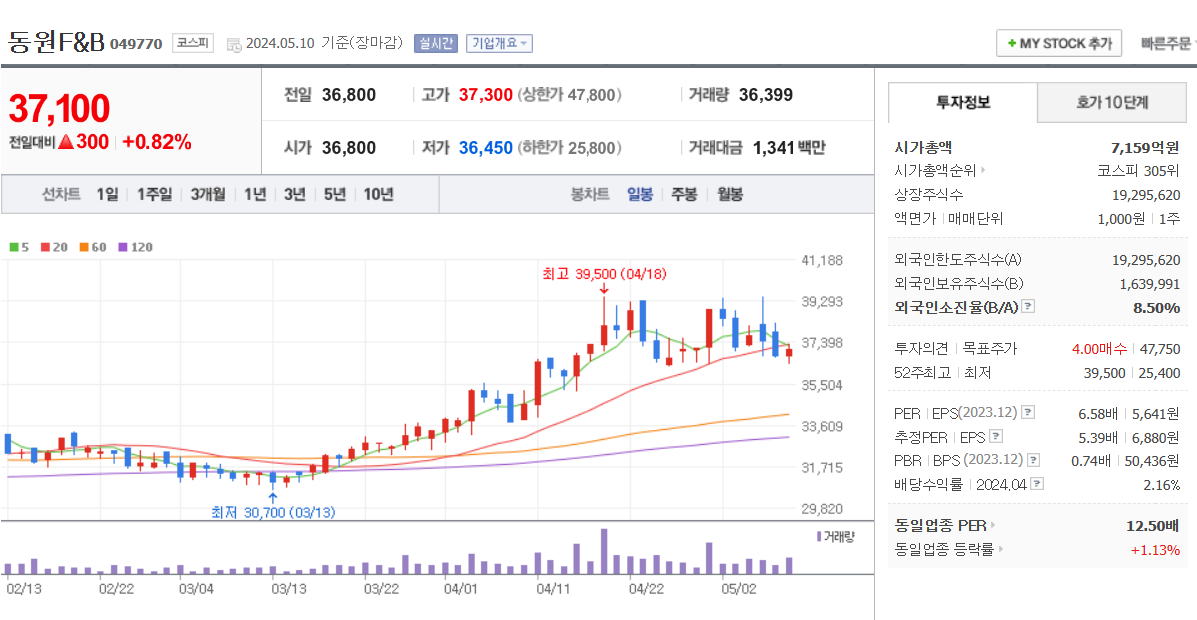Image resolution: width=1197 pixels, height=620 pixels.
Task: Click the 동일업종 등락률 link
Action: point(944,549)
